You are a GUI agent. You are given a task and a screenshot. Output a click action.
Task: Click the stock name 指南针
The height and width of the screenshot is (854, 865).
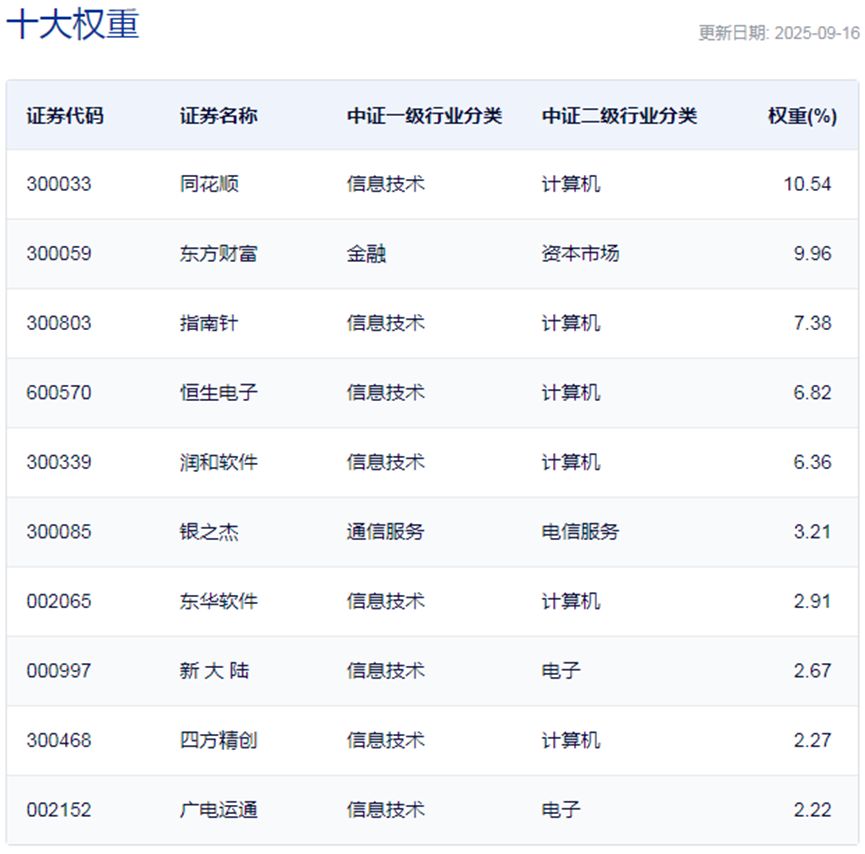(209, 323)
